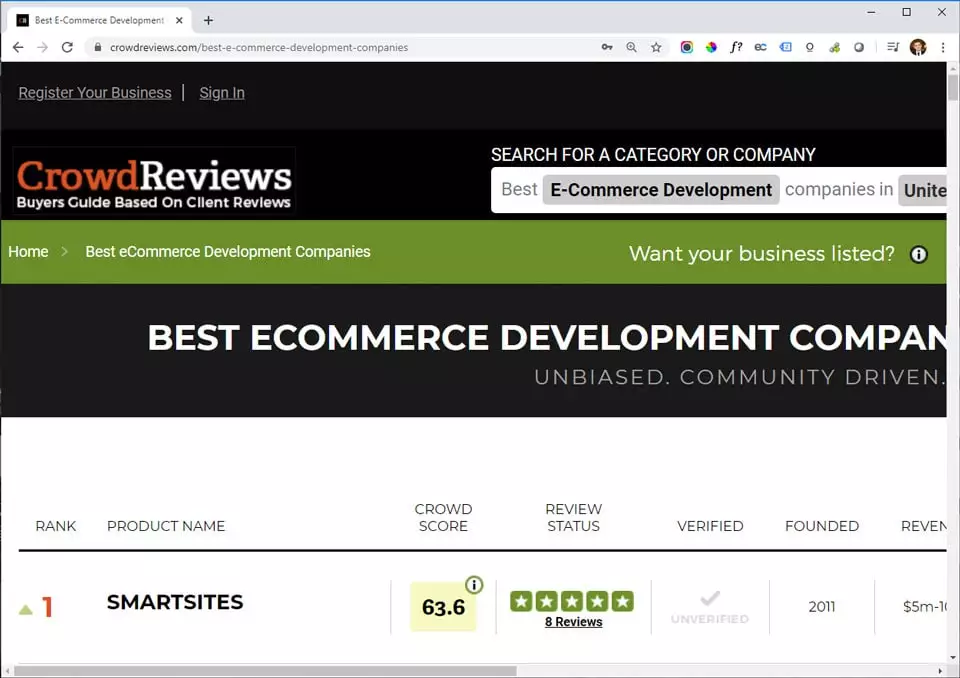
Task: Reload the current page
Action: pyautogui.click(x=67, y=47)
